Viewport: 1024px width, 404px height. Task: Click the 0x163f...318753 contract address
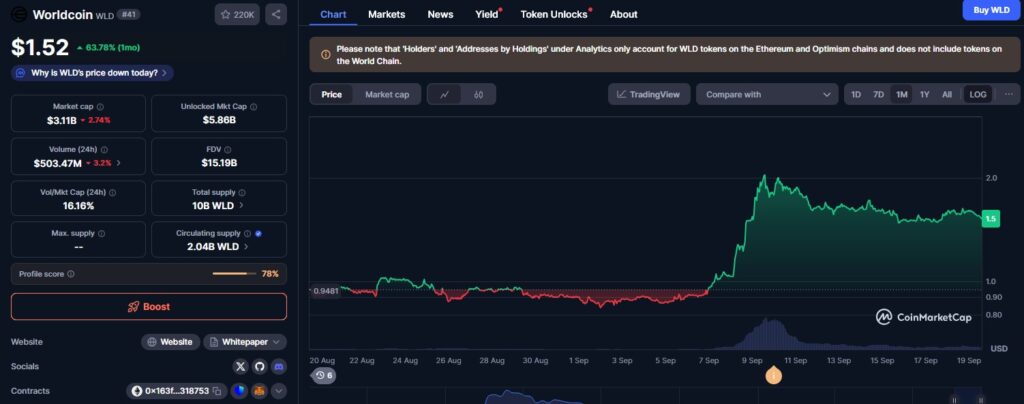coord(176,391)
